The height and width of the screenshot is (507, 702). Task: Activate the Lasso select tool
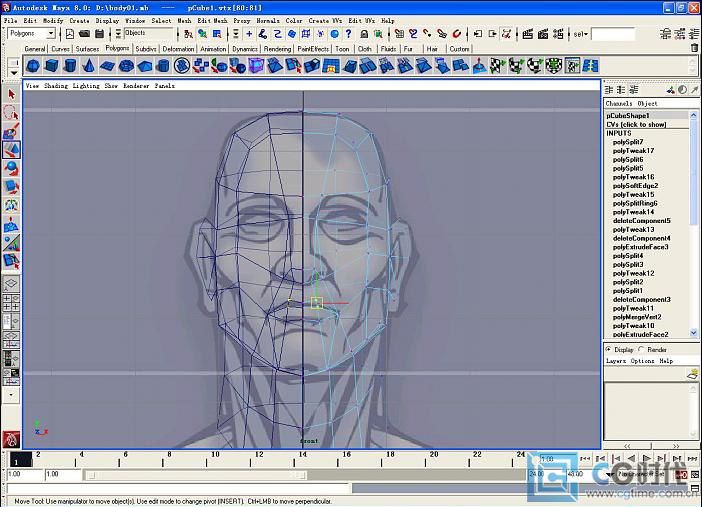tap(11, 112)
